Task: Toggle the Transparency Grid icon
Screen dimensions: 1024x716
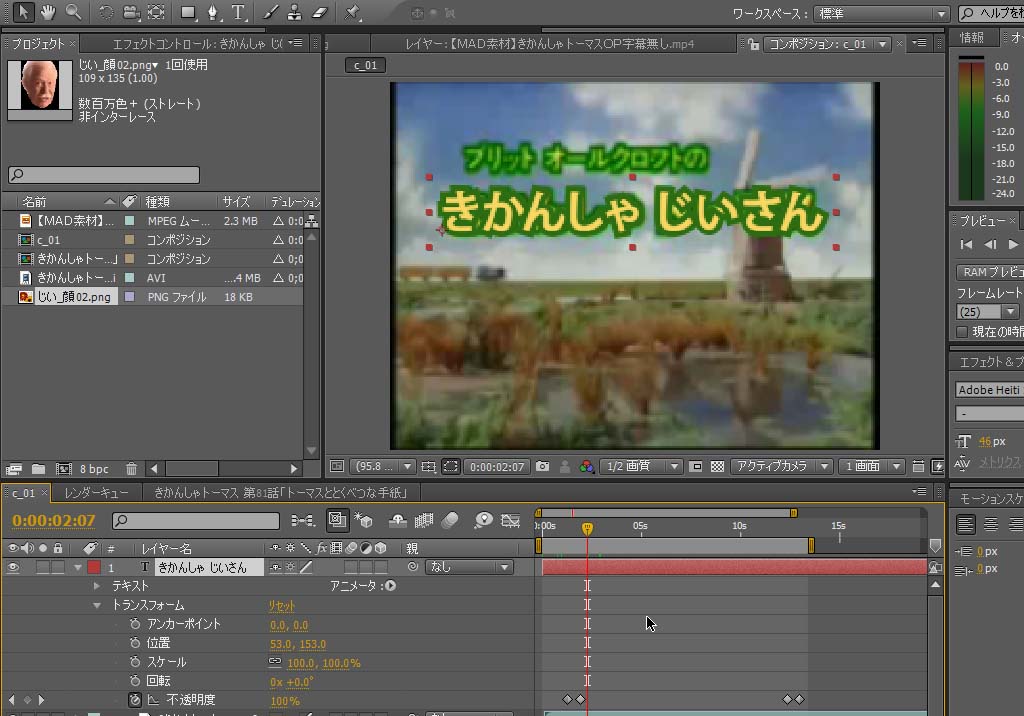Action: [x=717, y=466]
